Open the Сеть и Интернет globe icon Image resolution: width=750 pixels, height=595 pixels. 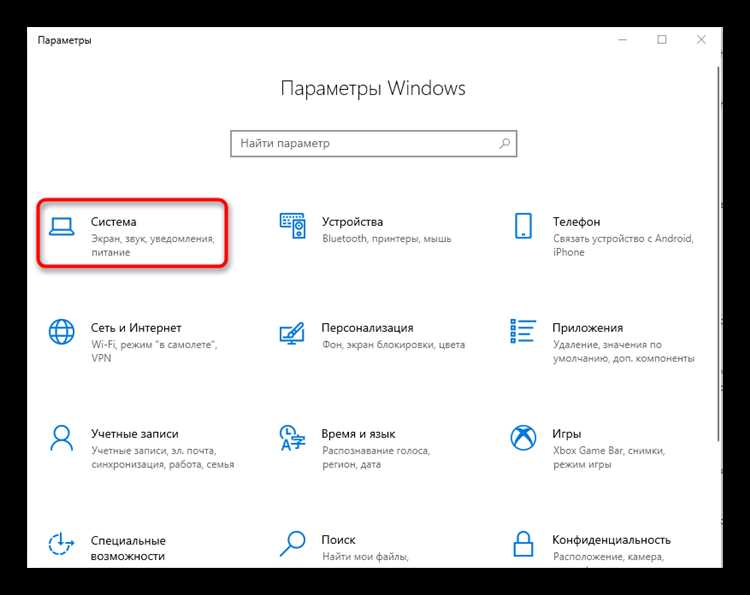coord(62,331)
